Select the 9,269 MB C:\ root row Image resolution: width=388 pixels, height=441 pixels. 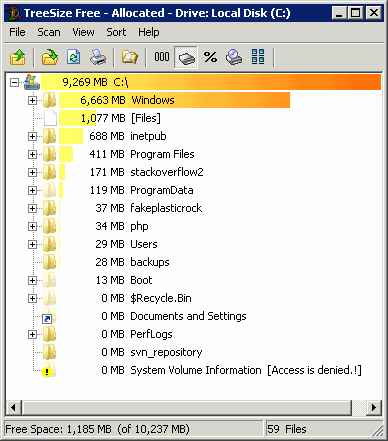point(211,82)
